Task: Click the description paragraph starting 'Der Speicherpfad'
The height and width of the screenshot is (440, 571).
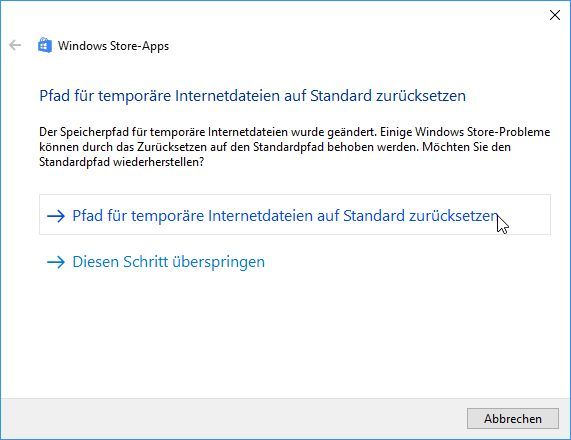Action: pos(294,147)
